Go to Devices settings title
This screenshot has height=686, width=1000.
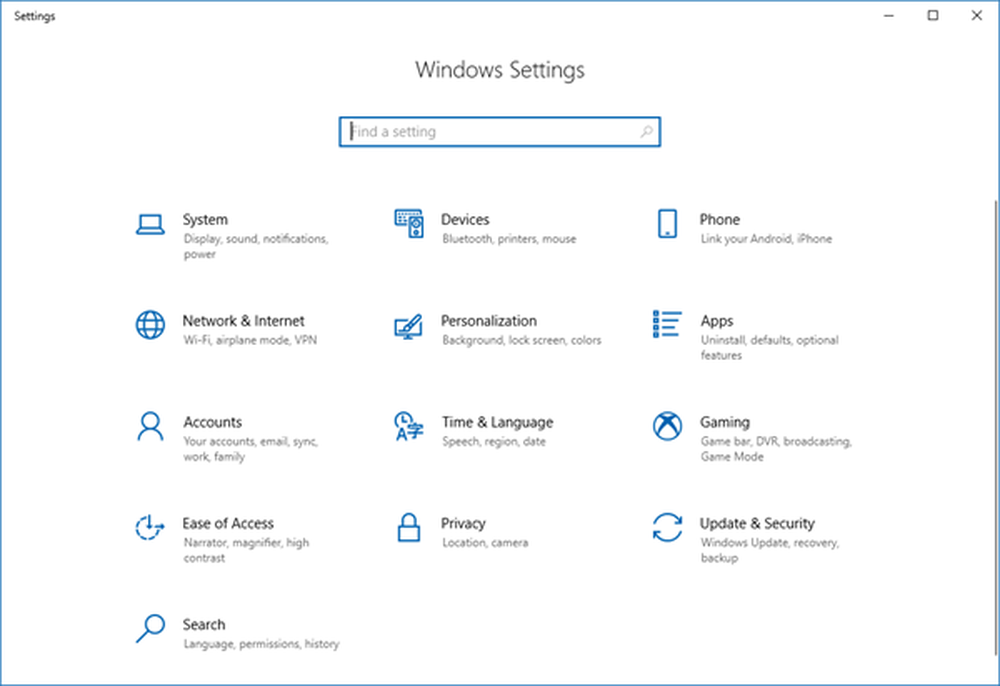[x=465, y=219]
